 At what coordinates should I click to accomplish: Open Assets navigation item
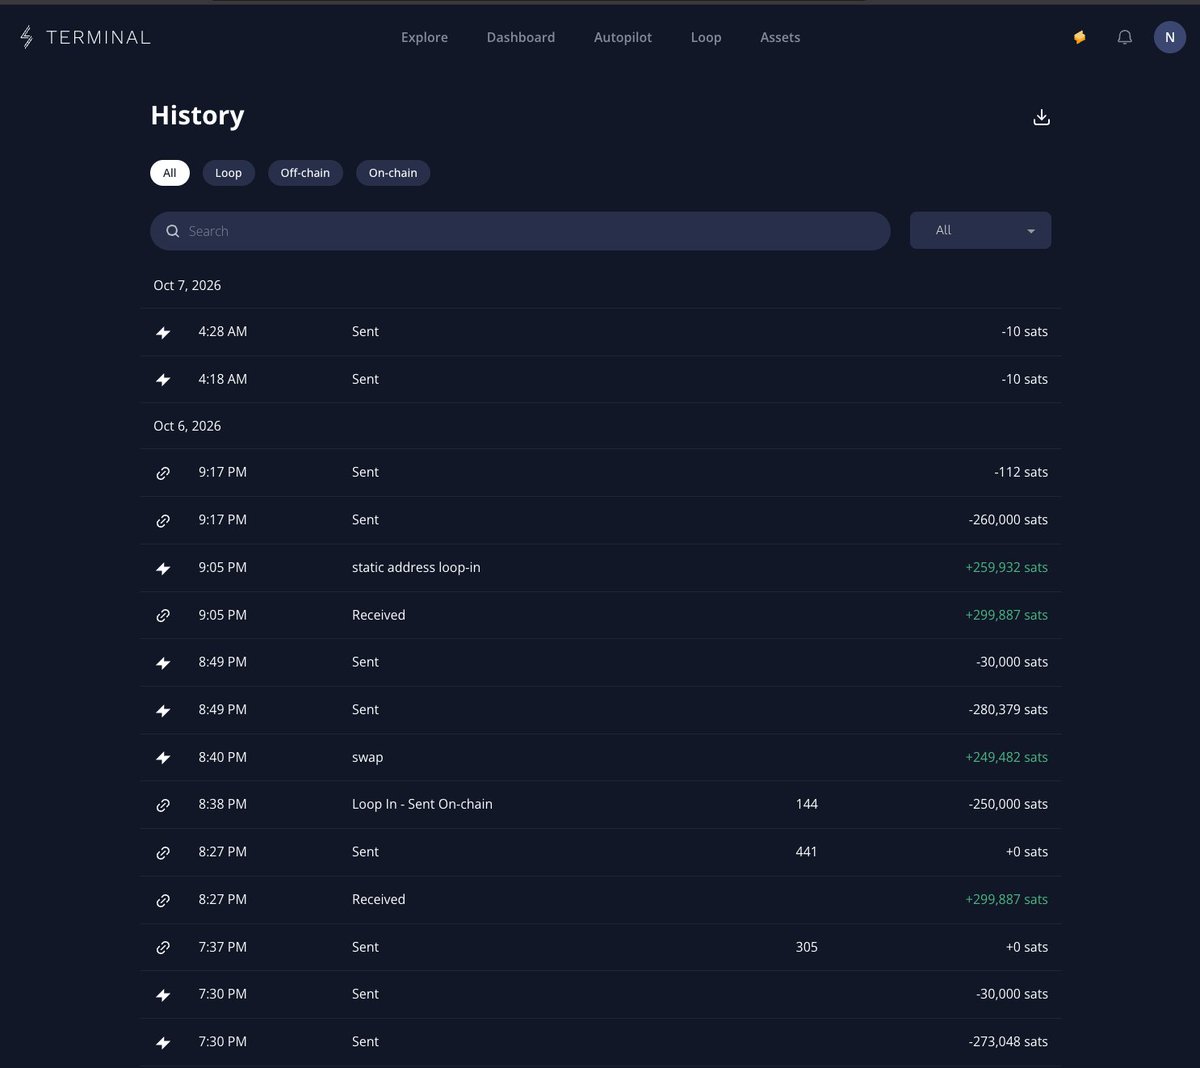(780, 37)
